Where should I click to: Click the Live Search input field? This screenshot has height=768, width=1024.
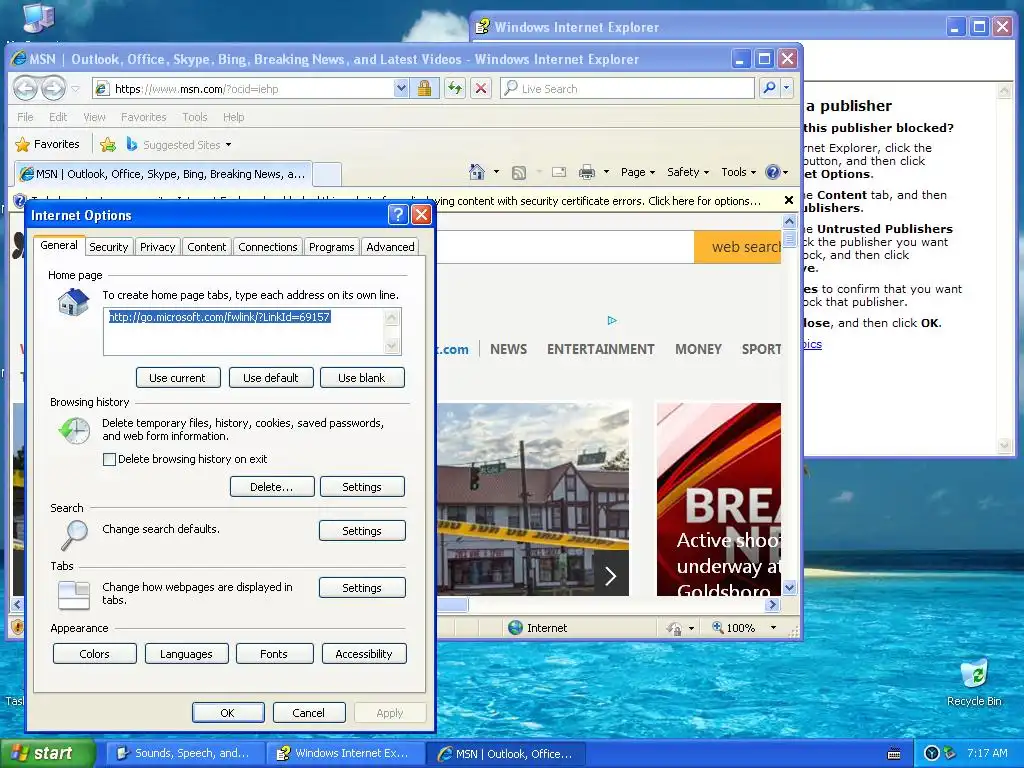(x=628, y=88)
